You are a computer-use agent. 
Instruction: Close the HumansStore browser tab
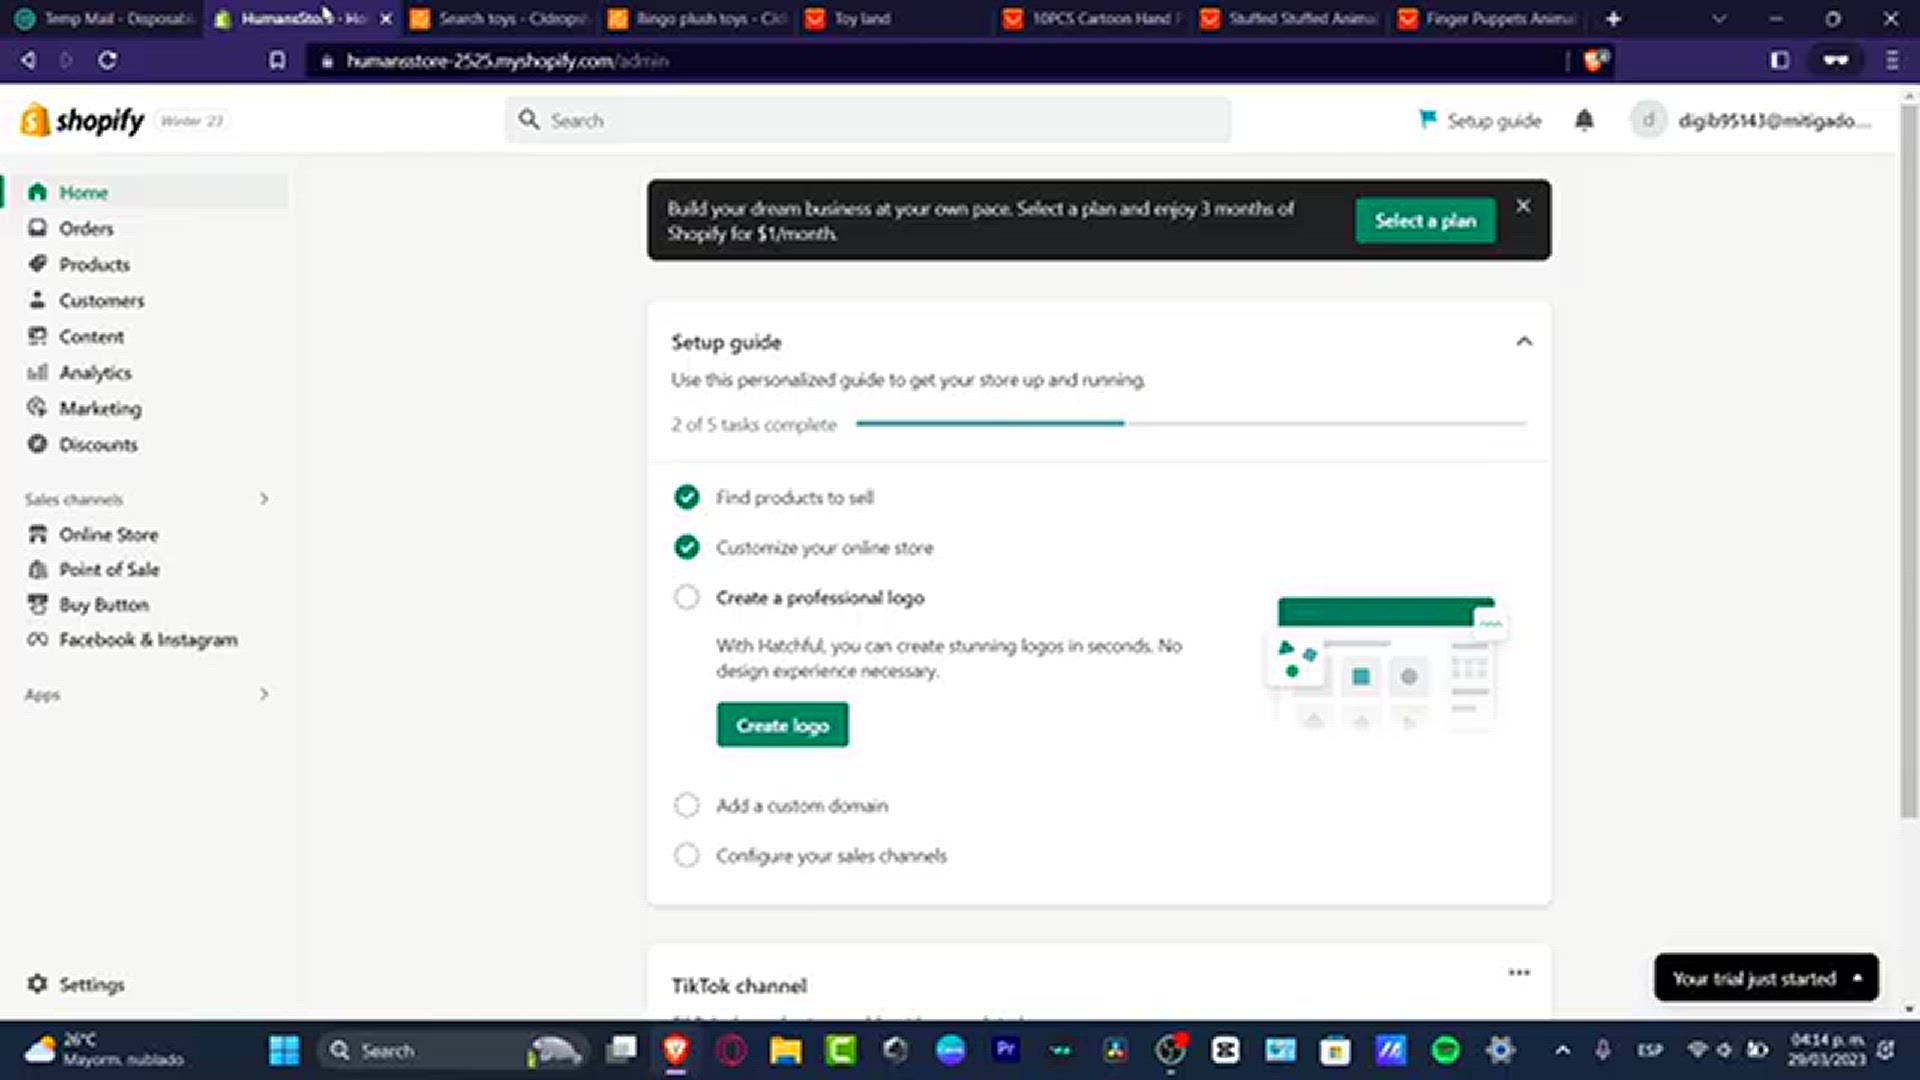click(x=386, y=18)
